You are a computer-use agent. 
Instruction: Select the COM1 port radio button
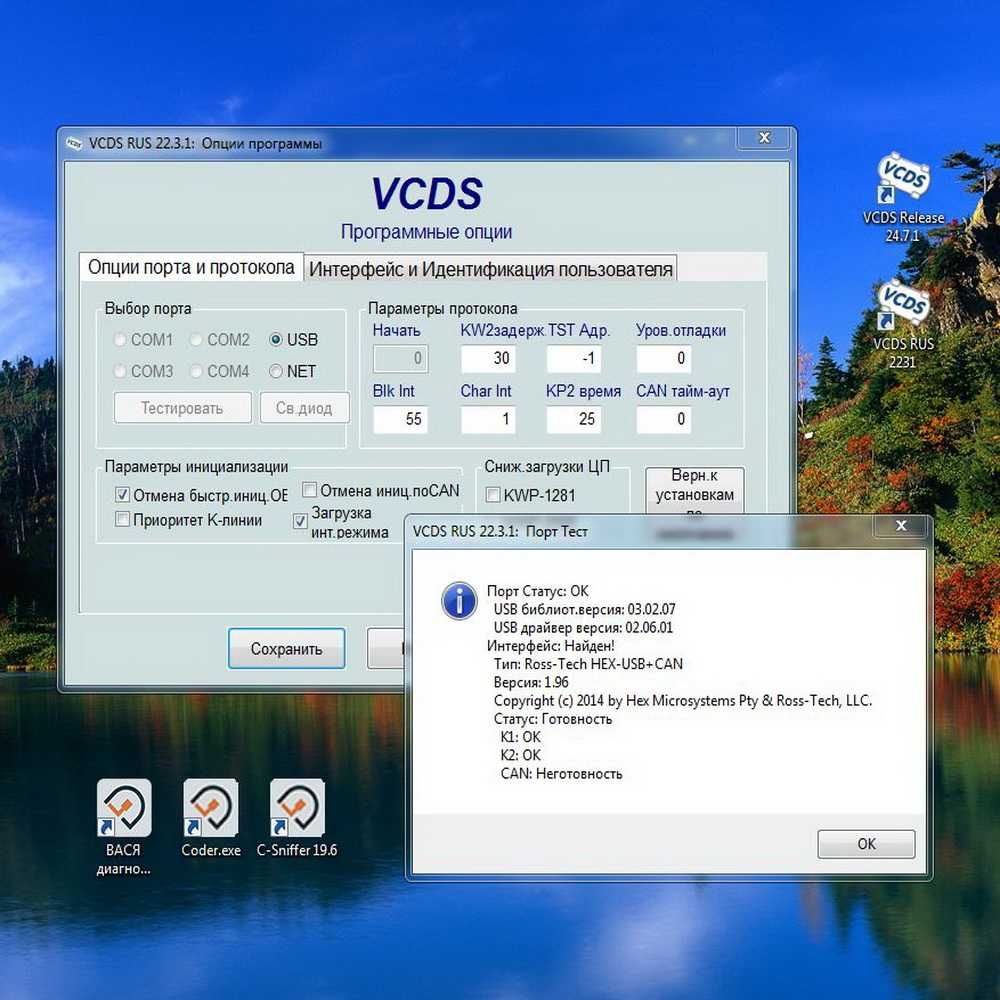(x=119, y=339)
